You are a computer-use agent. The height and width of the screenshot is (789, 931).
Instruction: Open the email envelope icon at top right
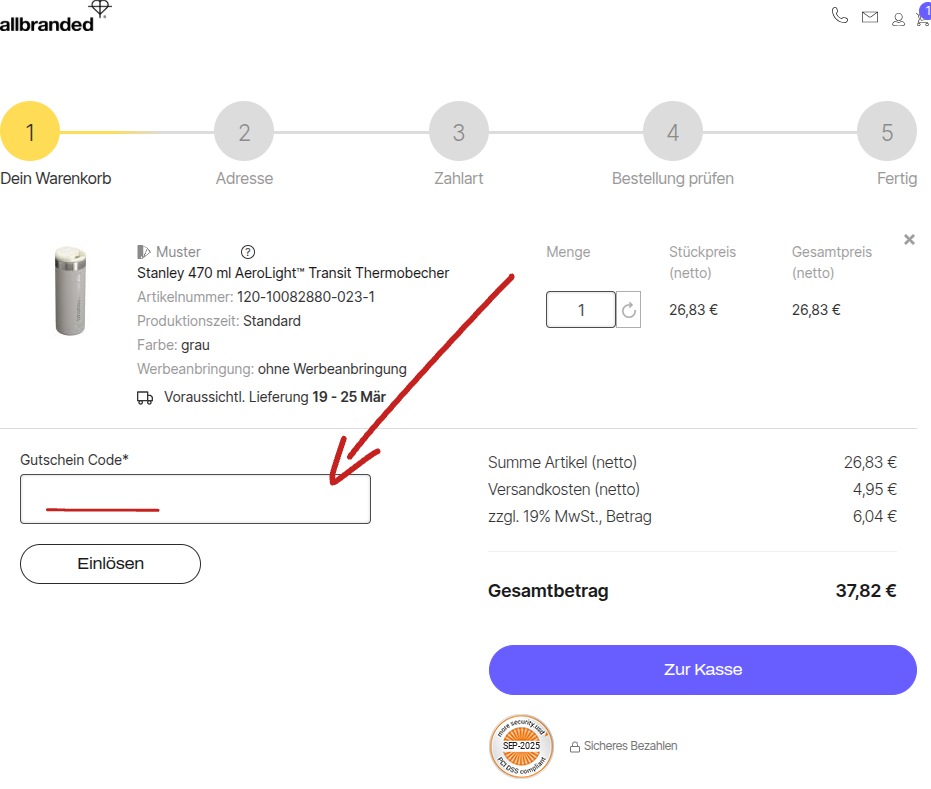coord(869,16)
